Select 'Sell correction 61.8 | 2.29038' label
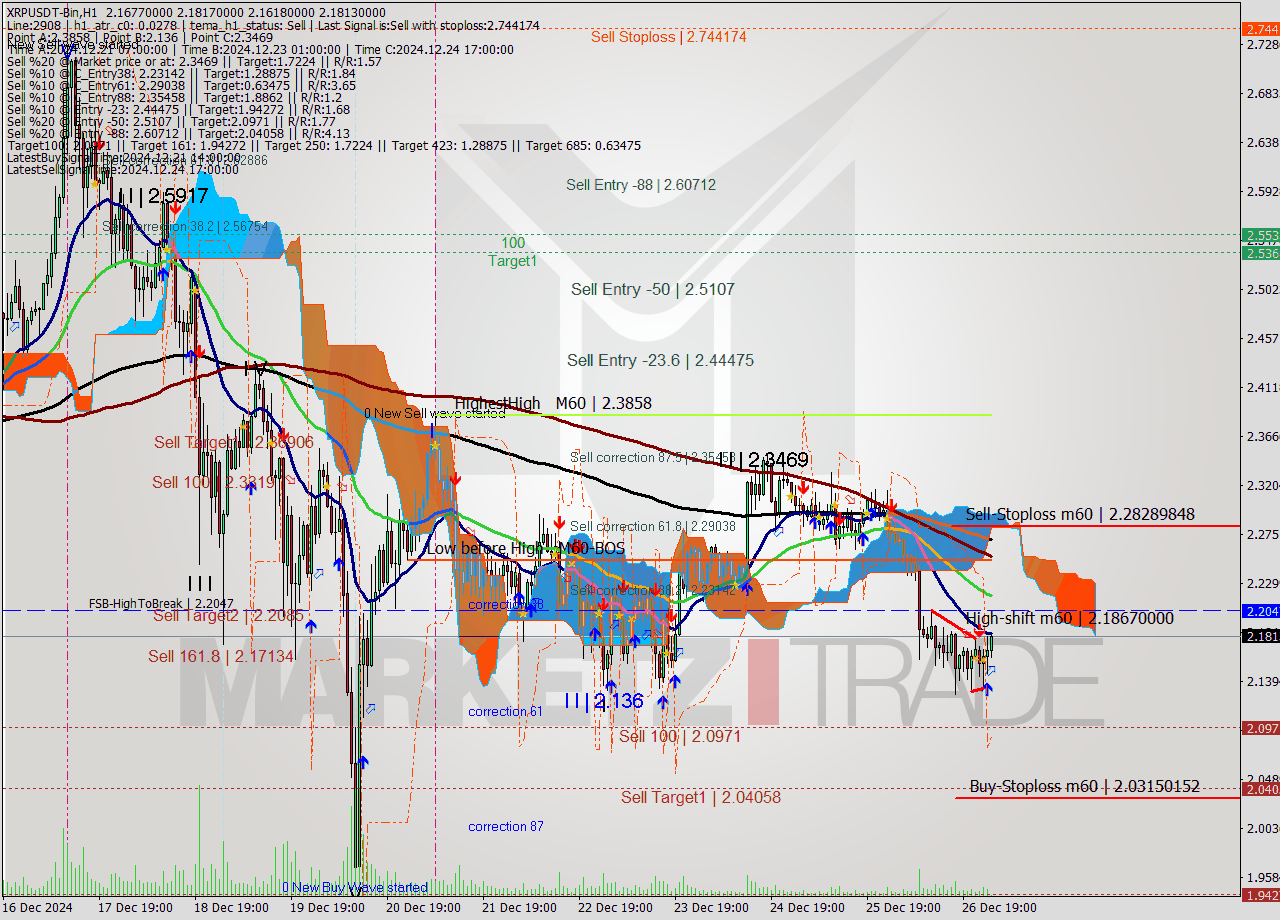Screen dimensions: 1280x920 point(652,526)
